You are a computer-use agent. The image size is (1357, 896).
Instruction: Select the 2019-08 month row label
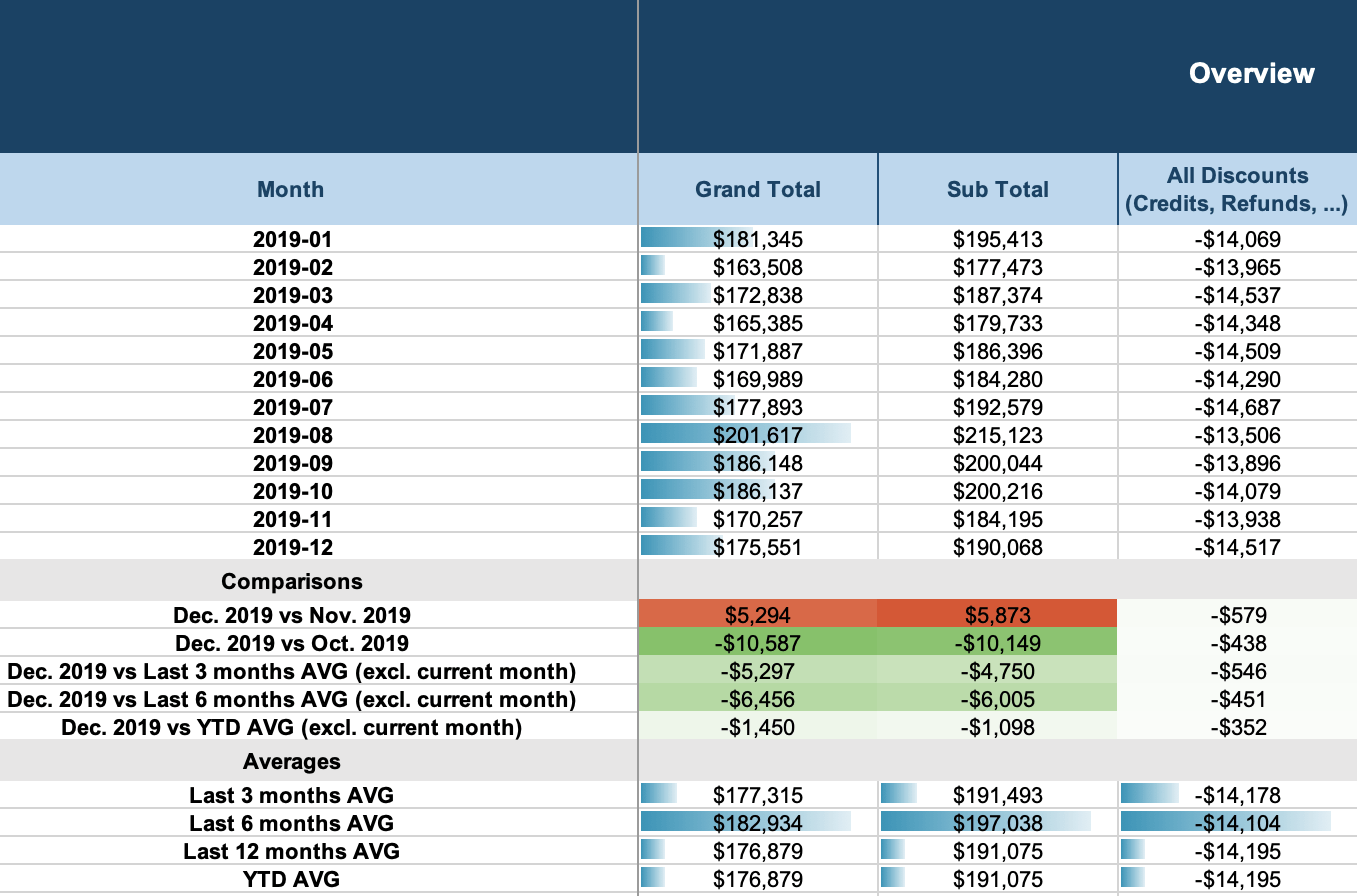tap(292, 435)
